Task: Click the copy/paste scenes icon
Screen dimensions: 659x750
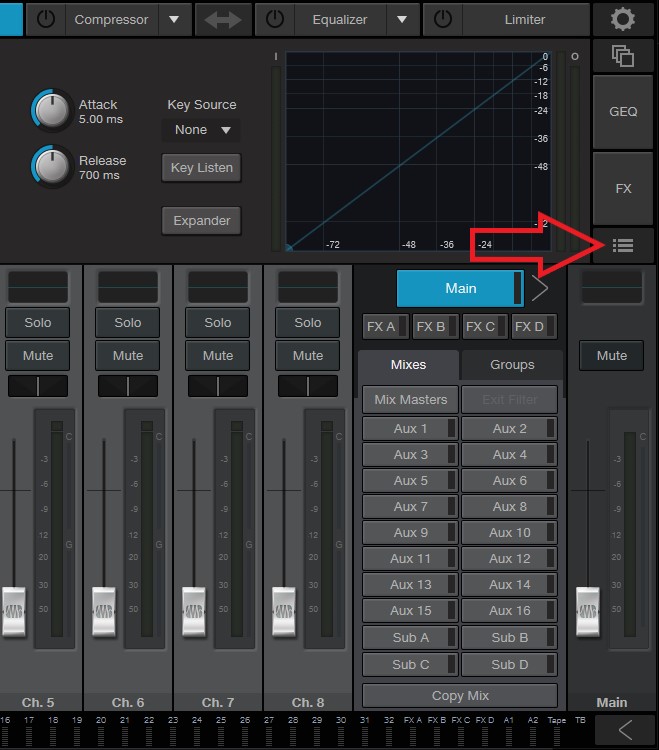Action: coord(623,56)
